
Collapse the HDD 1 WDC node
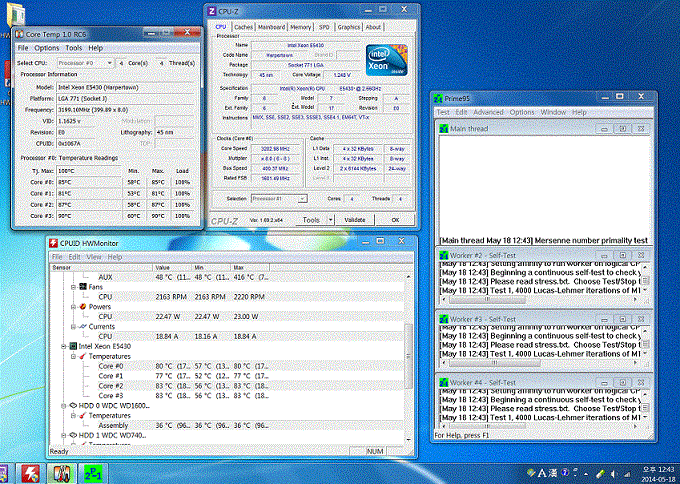[x=63, y=435]
